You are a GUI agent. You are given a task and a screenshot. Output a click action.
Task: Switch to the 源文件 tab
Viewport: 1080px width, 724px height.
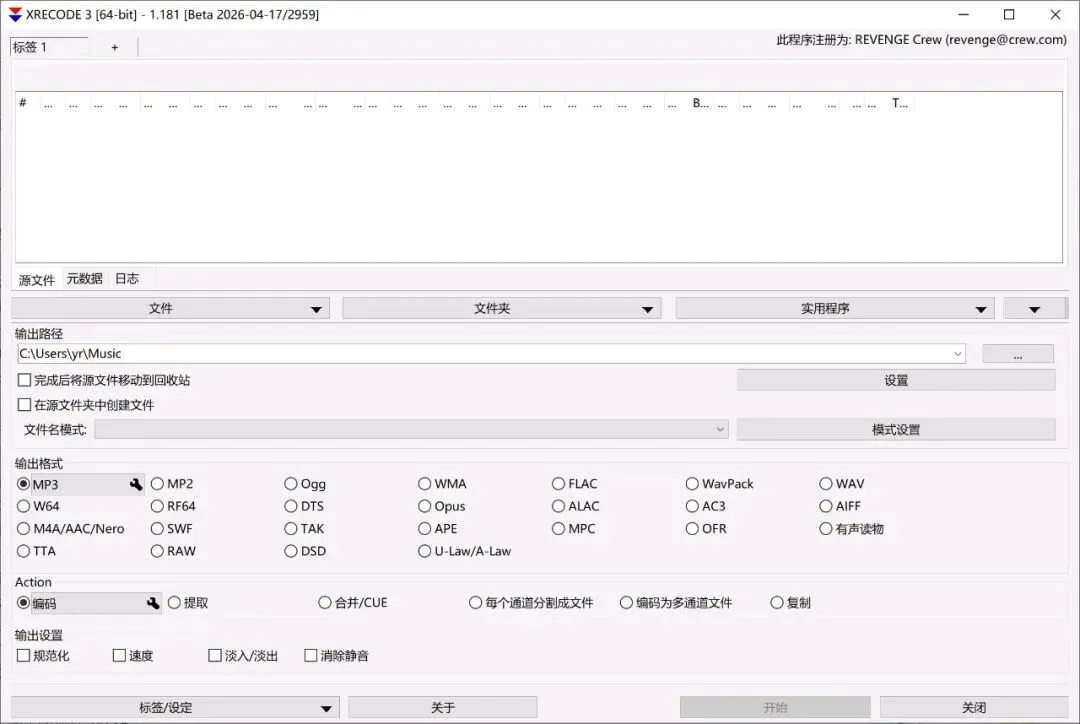coord(37,280)
